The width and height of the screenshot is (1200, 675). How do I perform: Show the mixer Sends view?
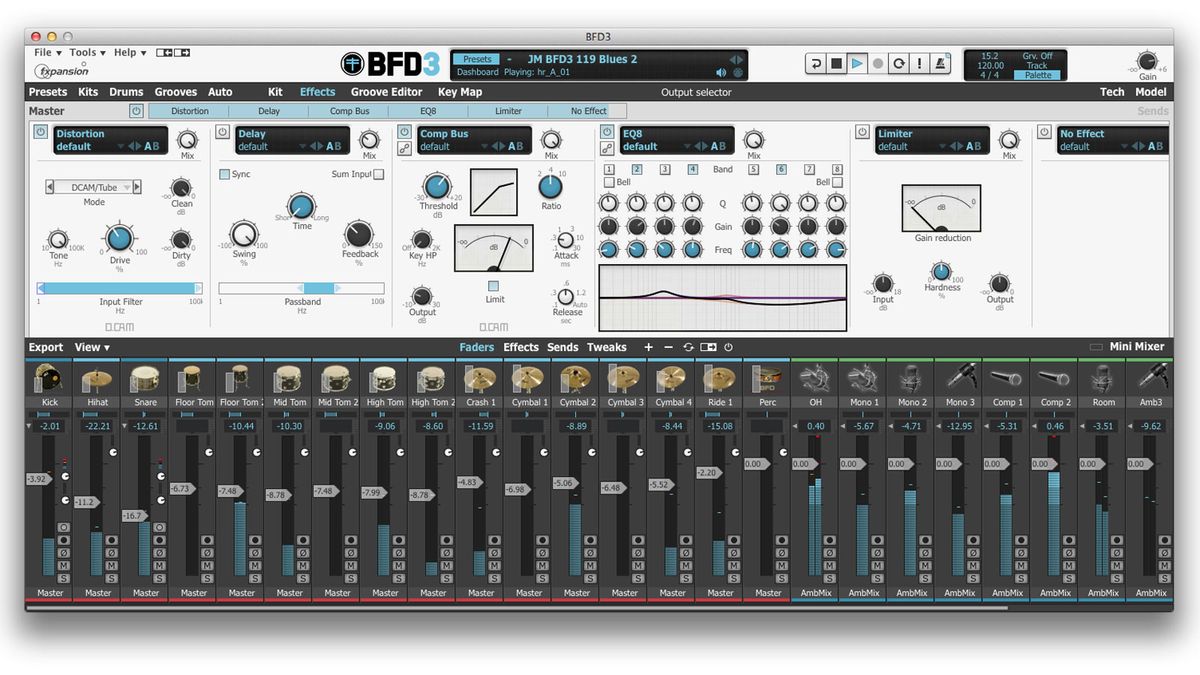point(562,347)
